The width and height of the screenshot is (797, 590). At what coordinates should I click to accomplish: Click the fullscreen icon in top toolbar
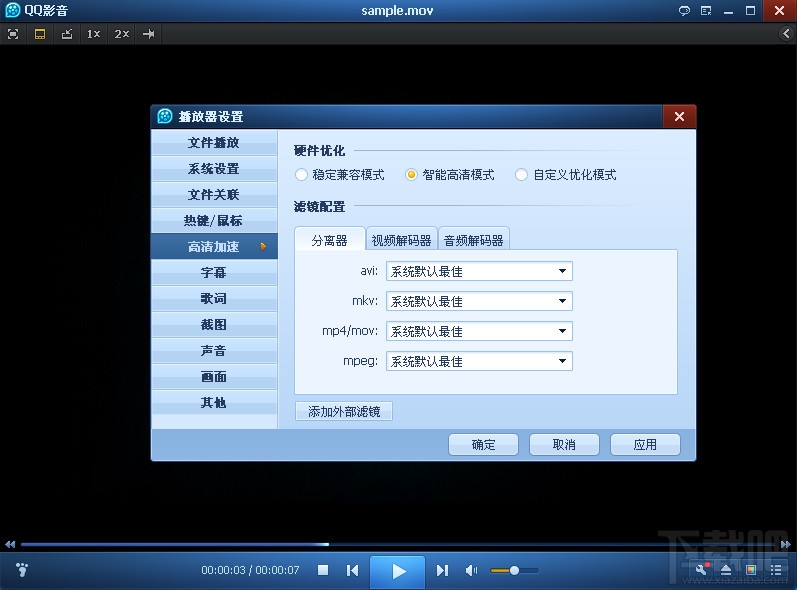click(x=13, y=34)
